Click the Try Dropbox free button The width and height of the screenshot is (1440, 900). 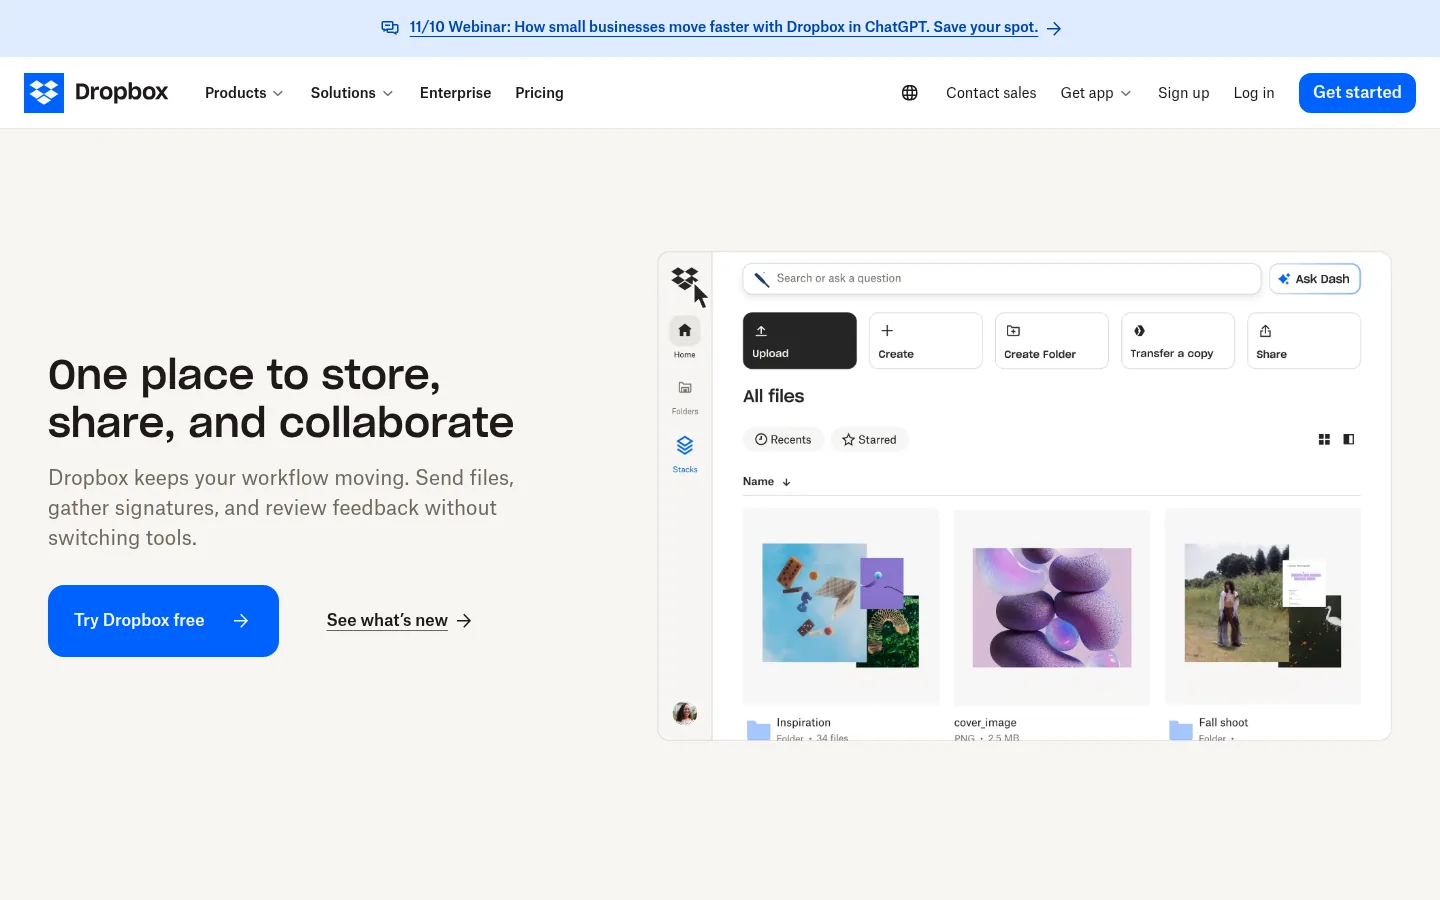tap(163, 621)
